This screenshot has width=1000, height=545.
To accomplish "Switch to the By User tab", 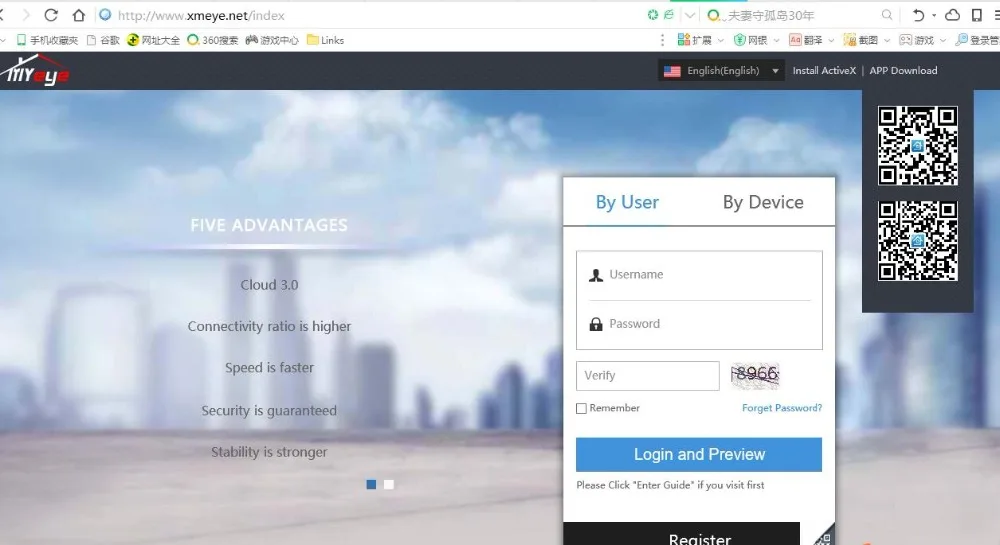I will tap(627, 202).
